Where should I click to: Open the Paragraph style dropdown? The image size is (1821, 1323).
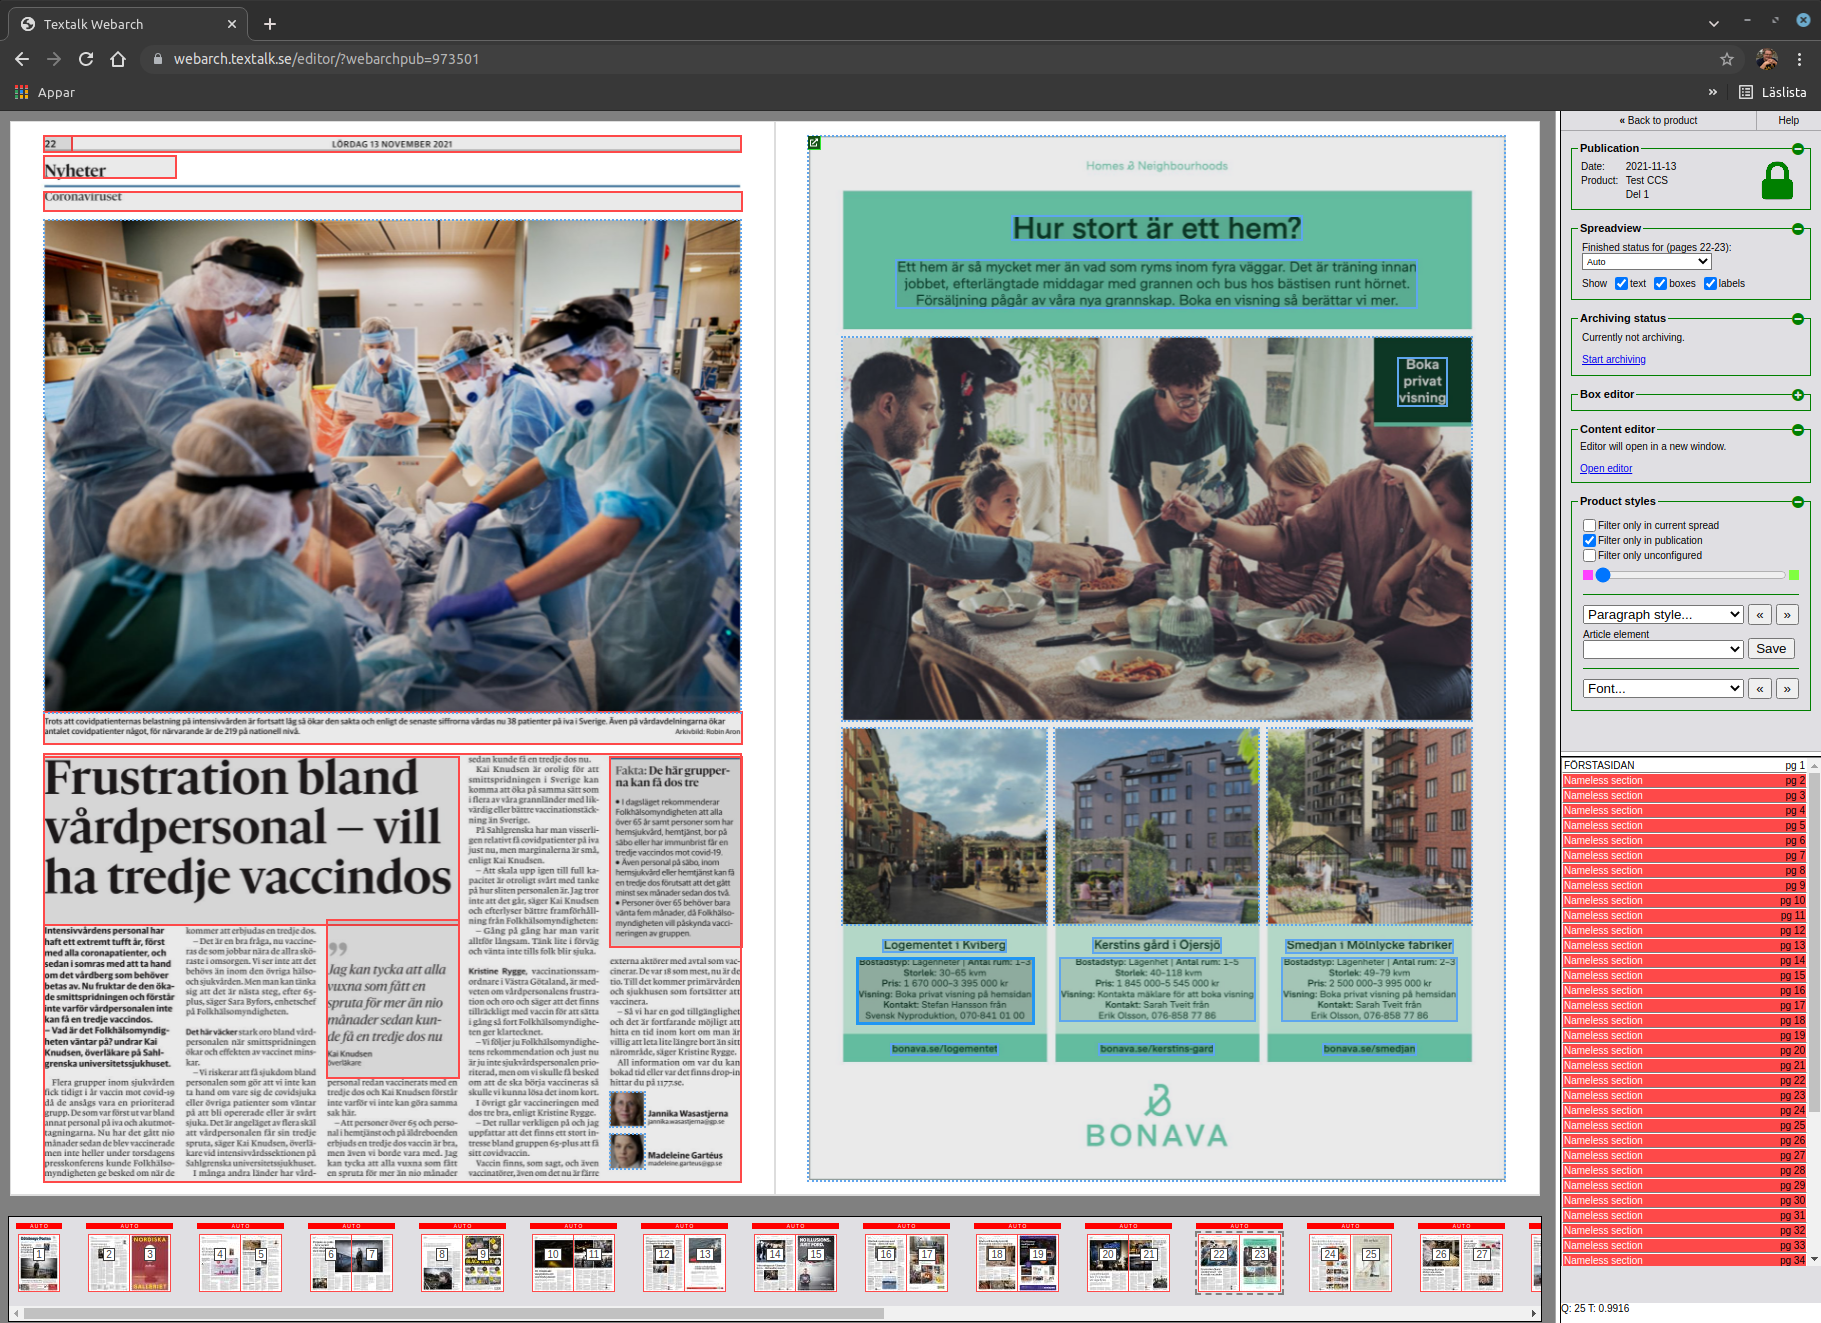point(1663,615)
